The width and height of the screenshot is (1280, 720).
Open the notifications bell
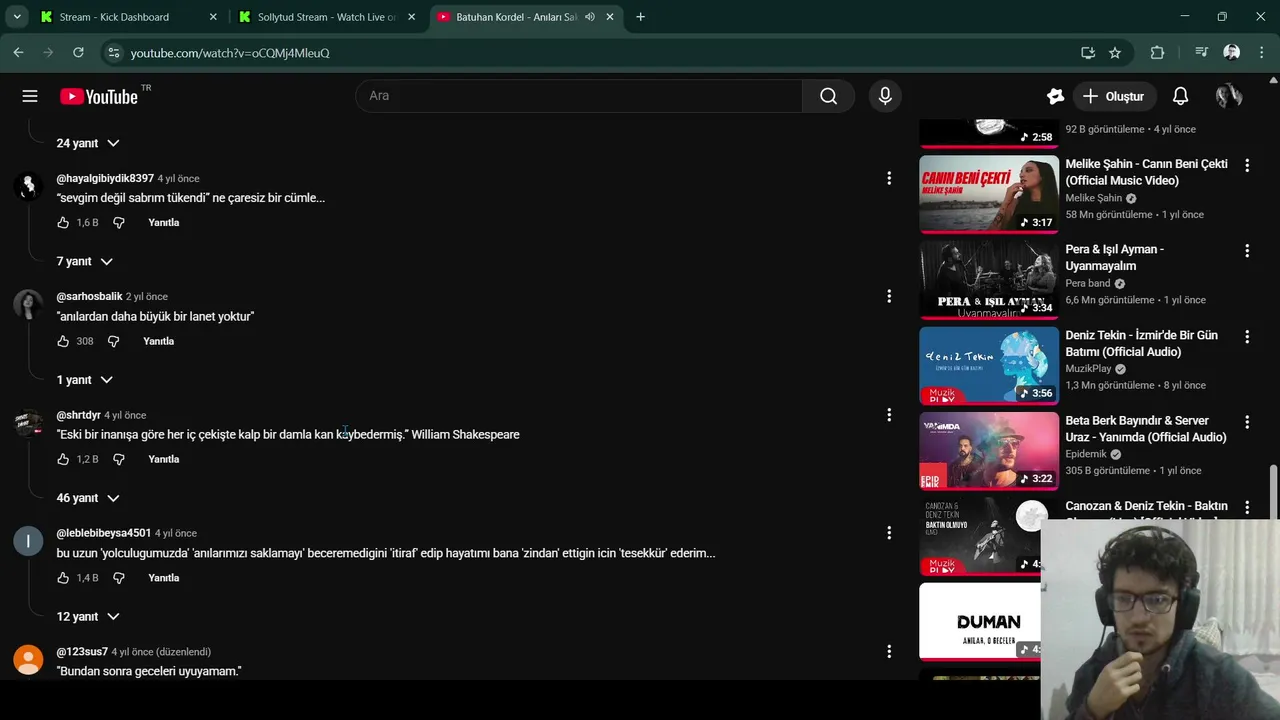1180,96
